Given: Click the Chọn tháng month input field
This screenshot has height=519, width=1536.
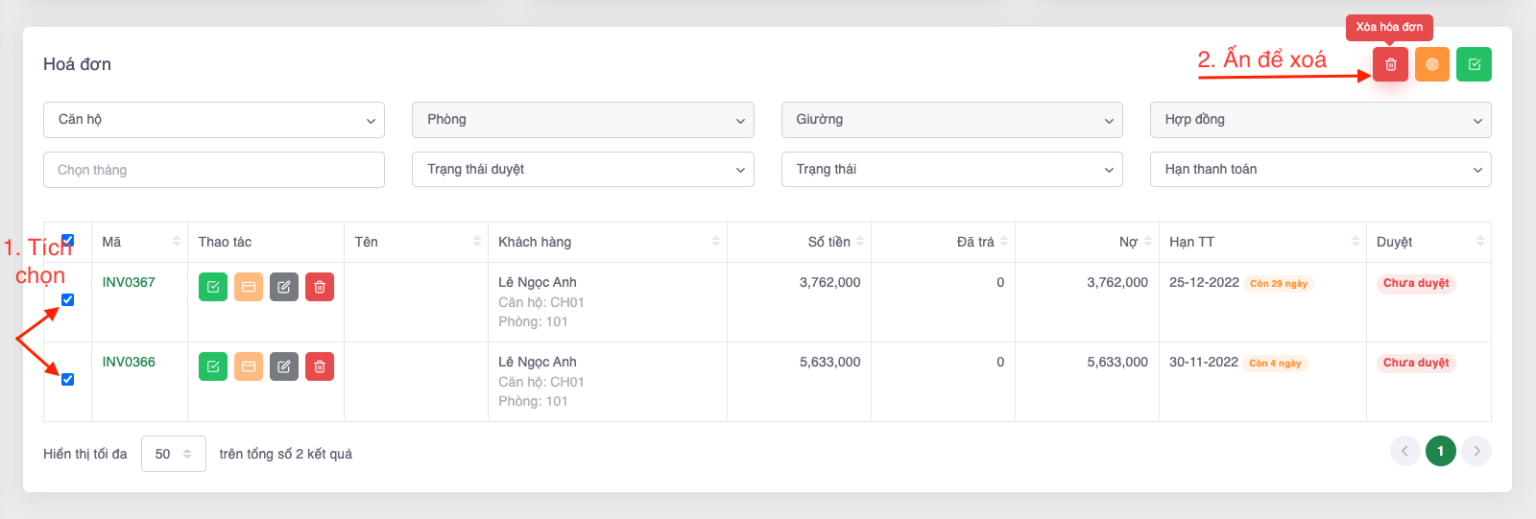Looking at the screenshot, I should pyautogui.click(x=214, y=170).
